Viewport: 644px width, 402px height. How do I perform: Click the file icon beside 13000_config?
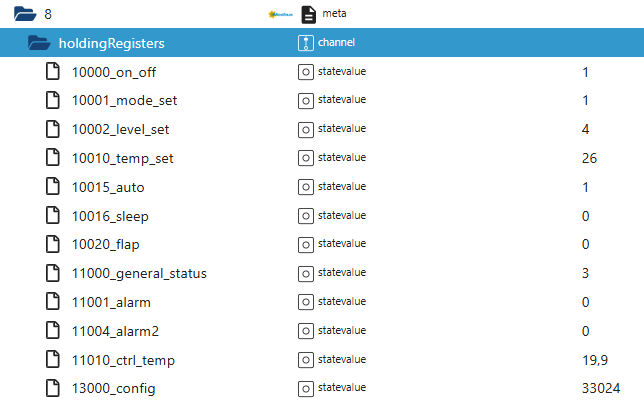[x=54, y=388]
